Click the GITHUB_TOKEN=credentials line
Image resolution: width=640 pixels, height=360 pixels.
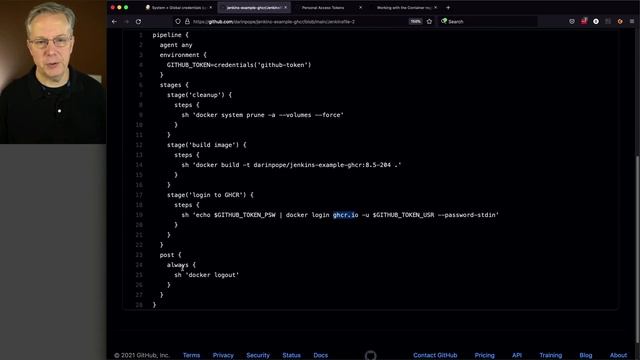[x=239, y=65]
